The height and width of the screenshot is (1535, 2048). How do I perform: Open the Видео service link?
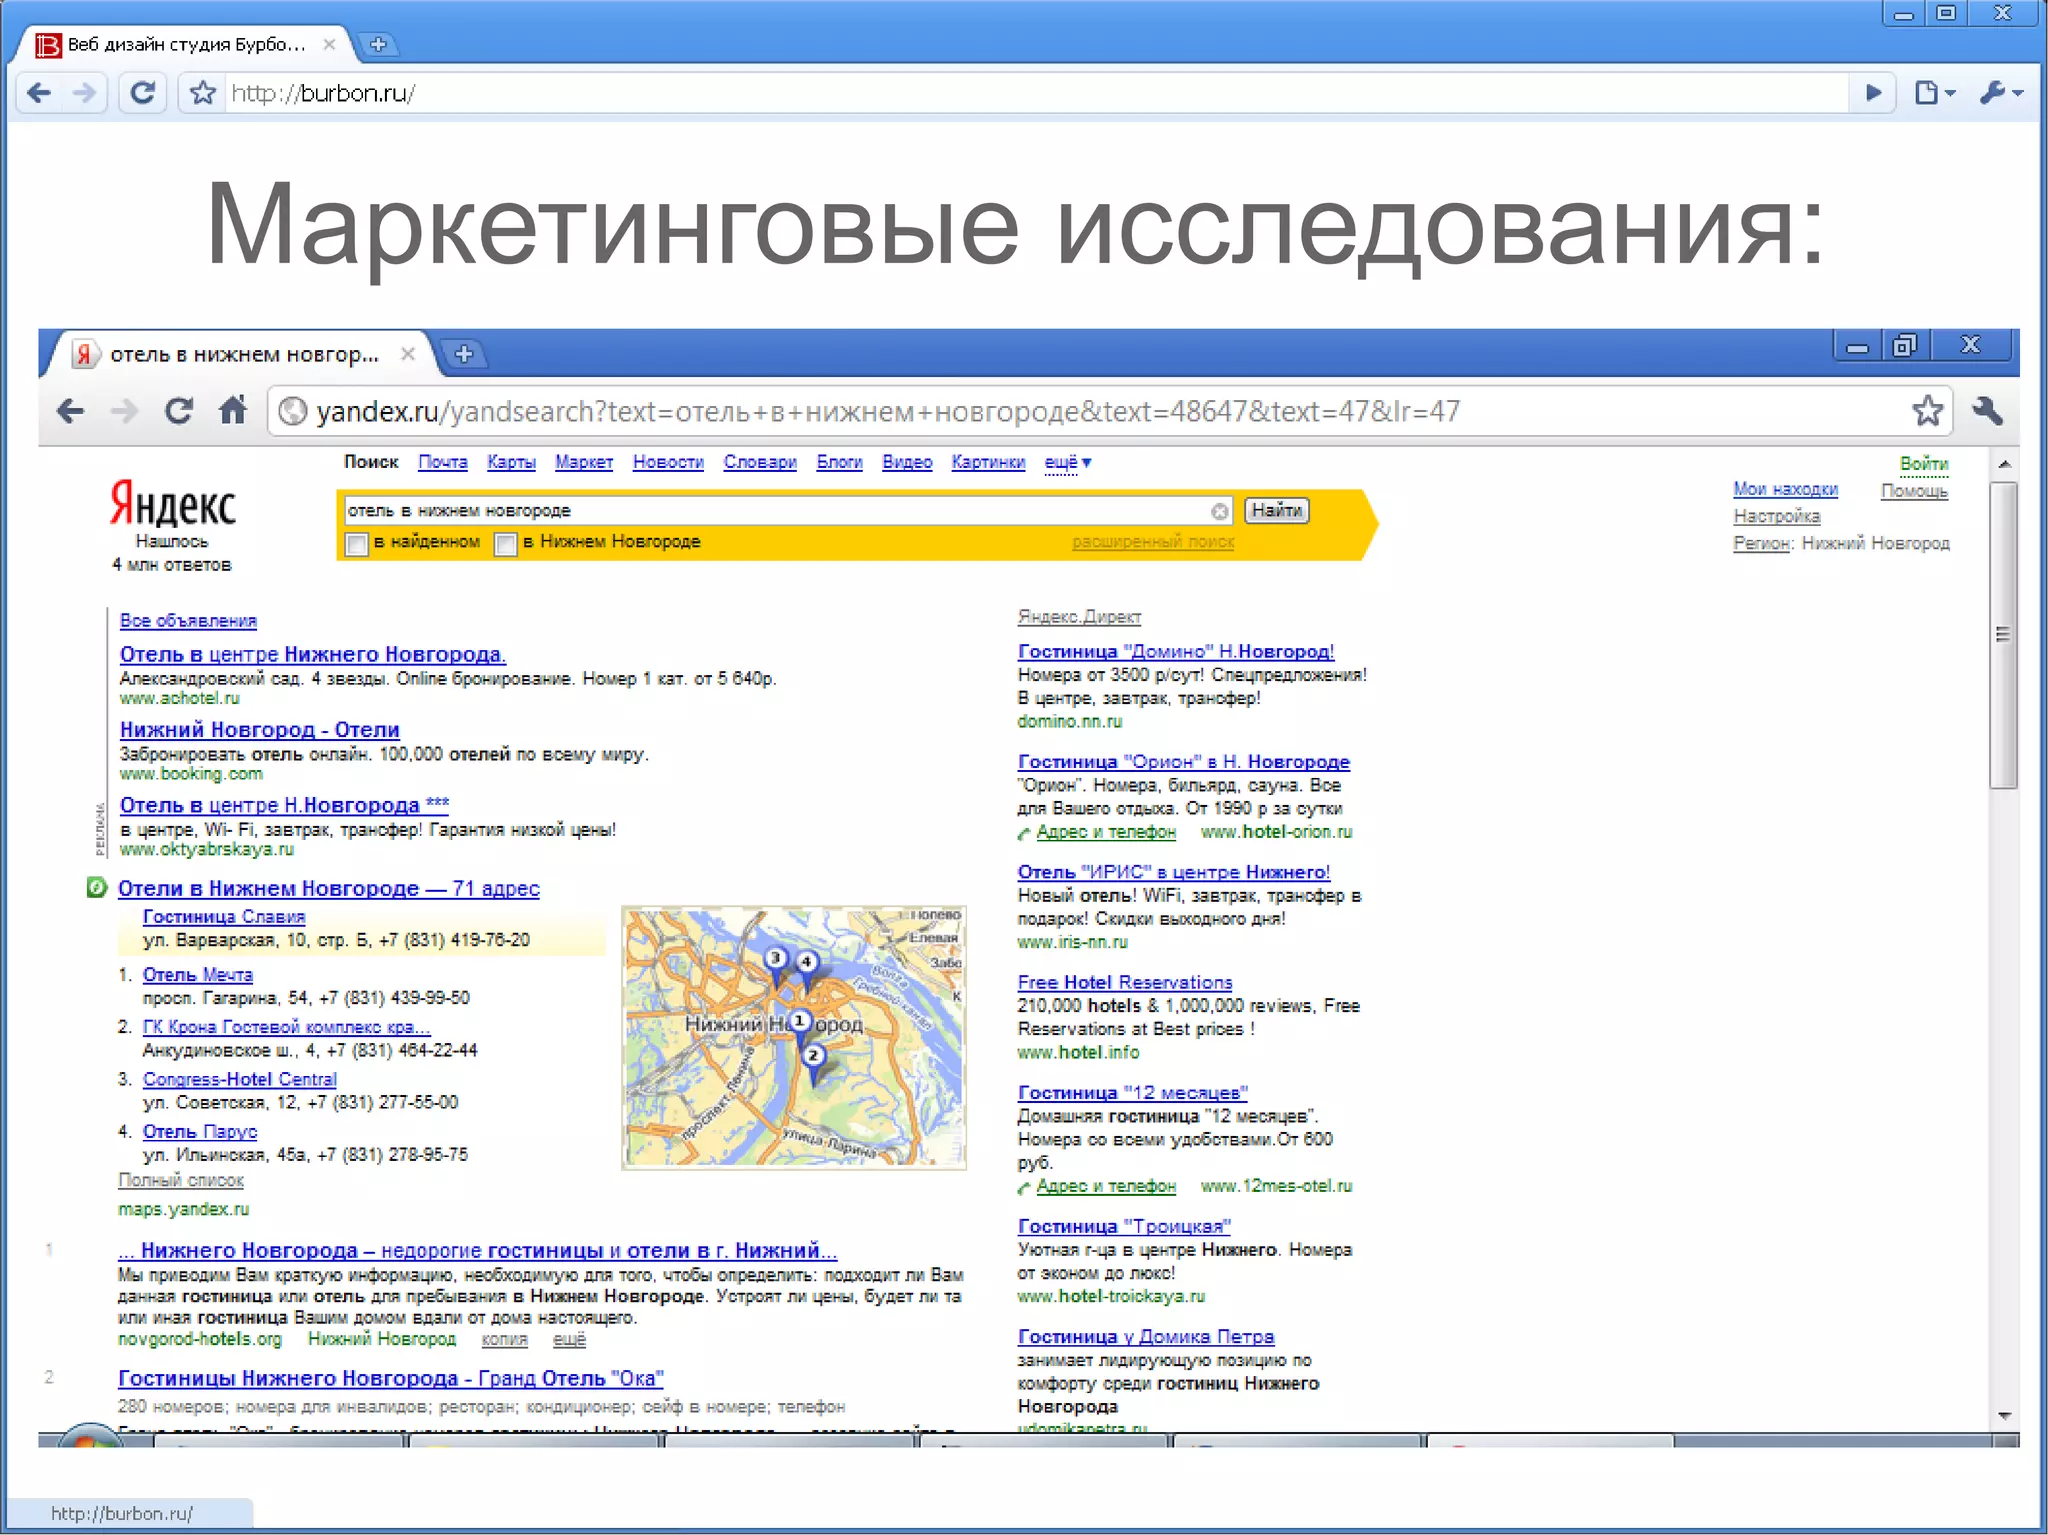click(x=907, y=462)
